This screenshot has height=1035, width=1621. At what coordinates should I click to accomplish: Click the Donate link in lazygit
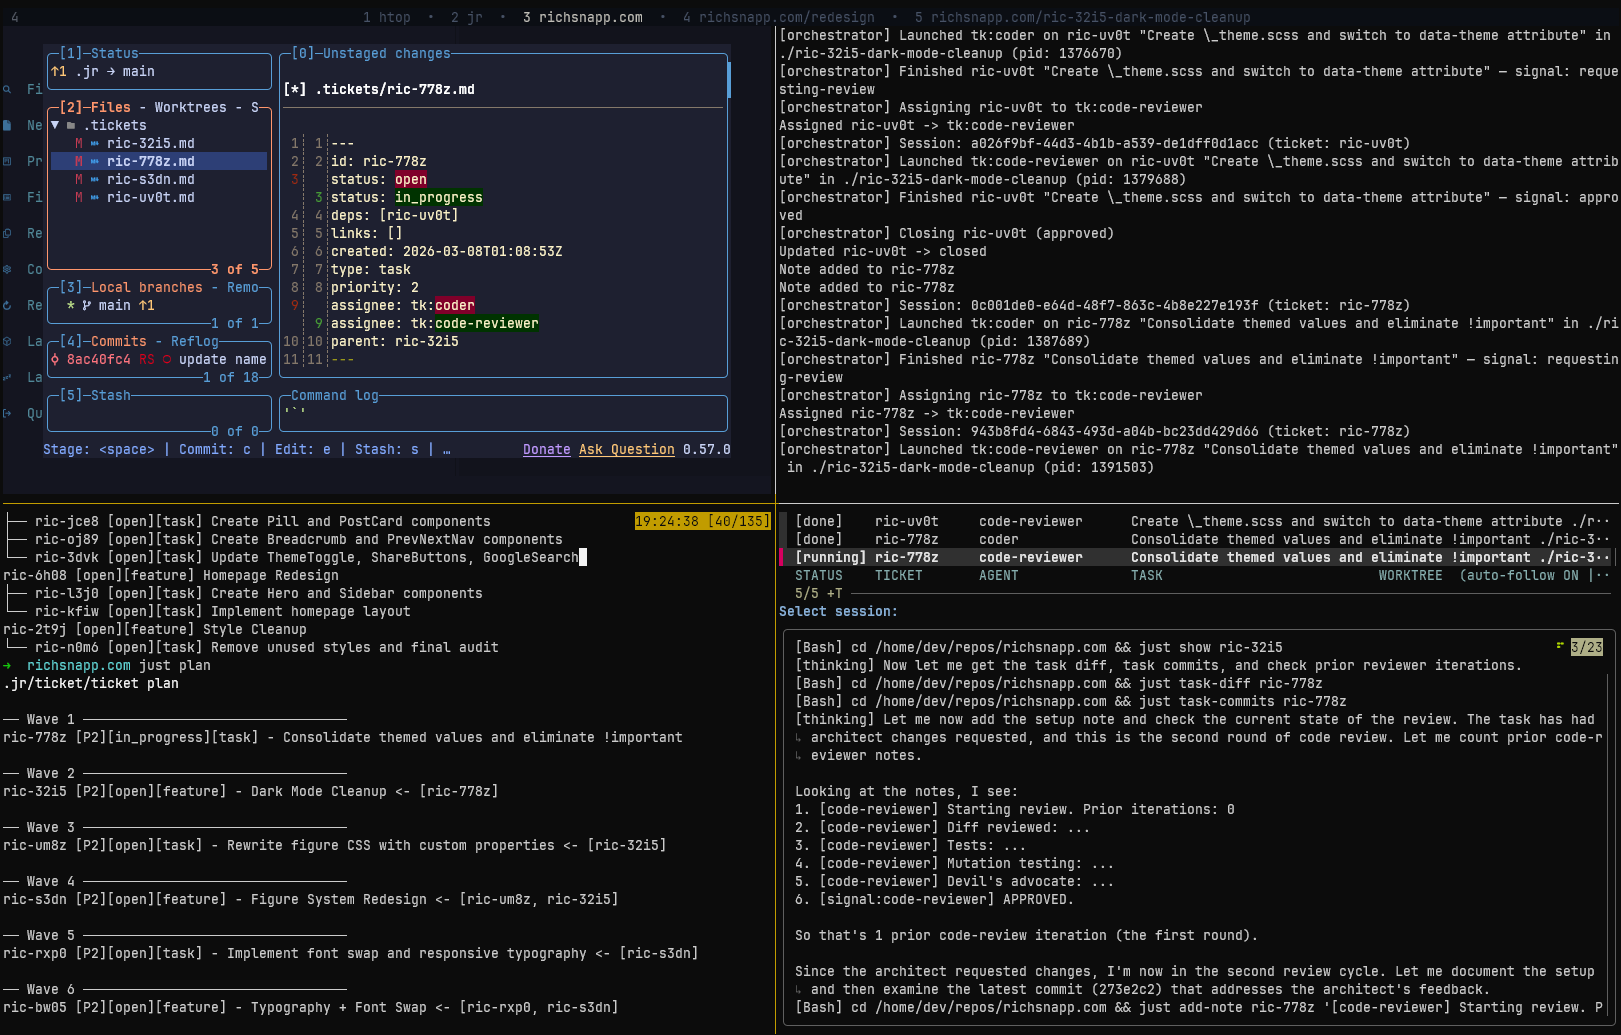[x=546, y=449]
